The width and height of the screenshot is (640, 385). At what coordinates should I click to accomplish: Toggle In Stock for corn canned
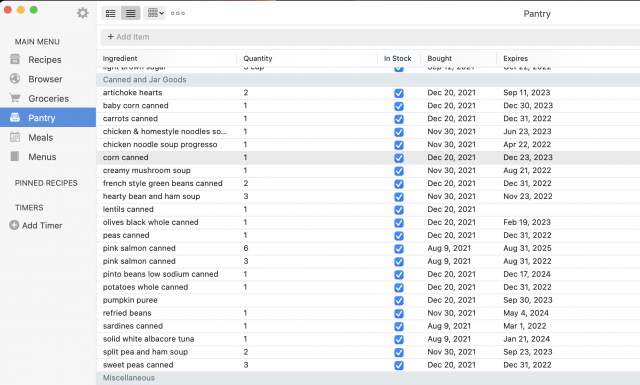click(x=399, y=158)
